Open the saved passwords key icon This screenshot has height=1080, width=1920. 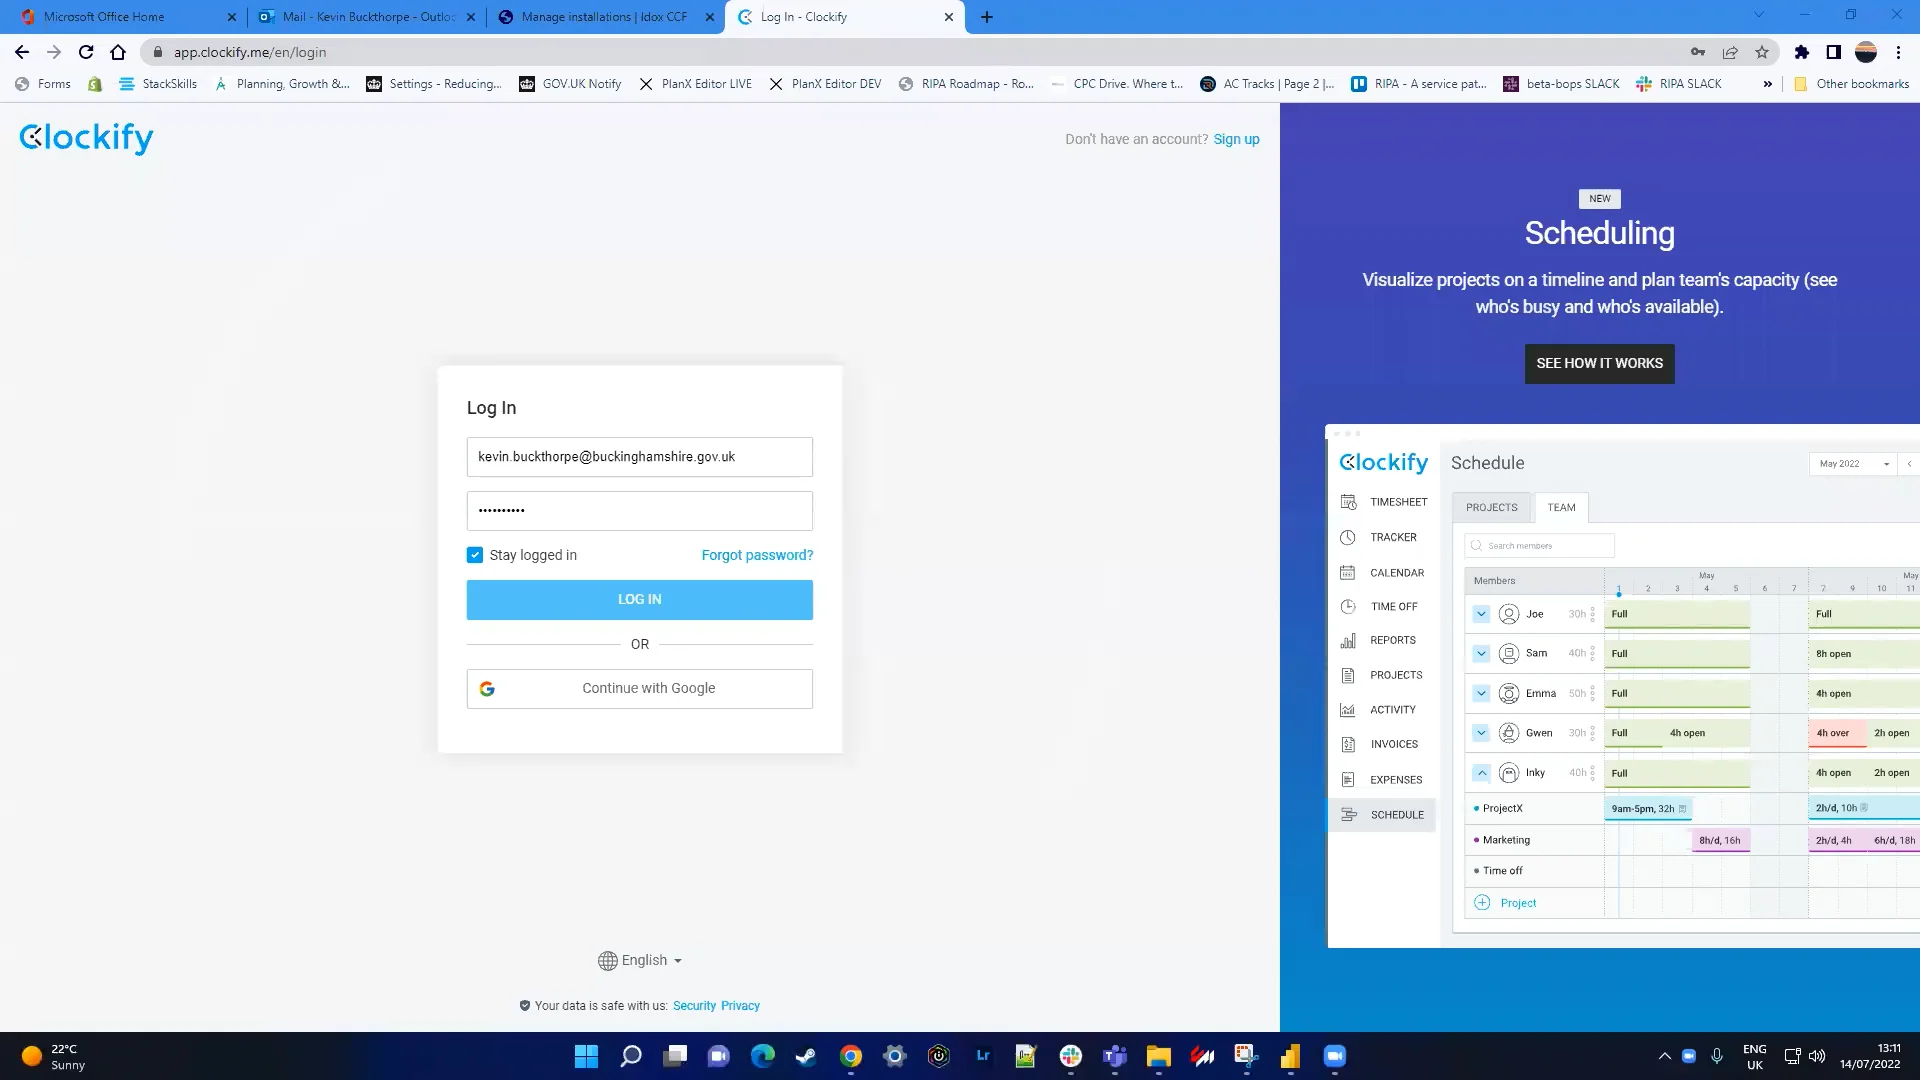pyautogui.click(x=1698, y=52)
